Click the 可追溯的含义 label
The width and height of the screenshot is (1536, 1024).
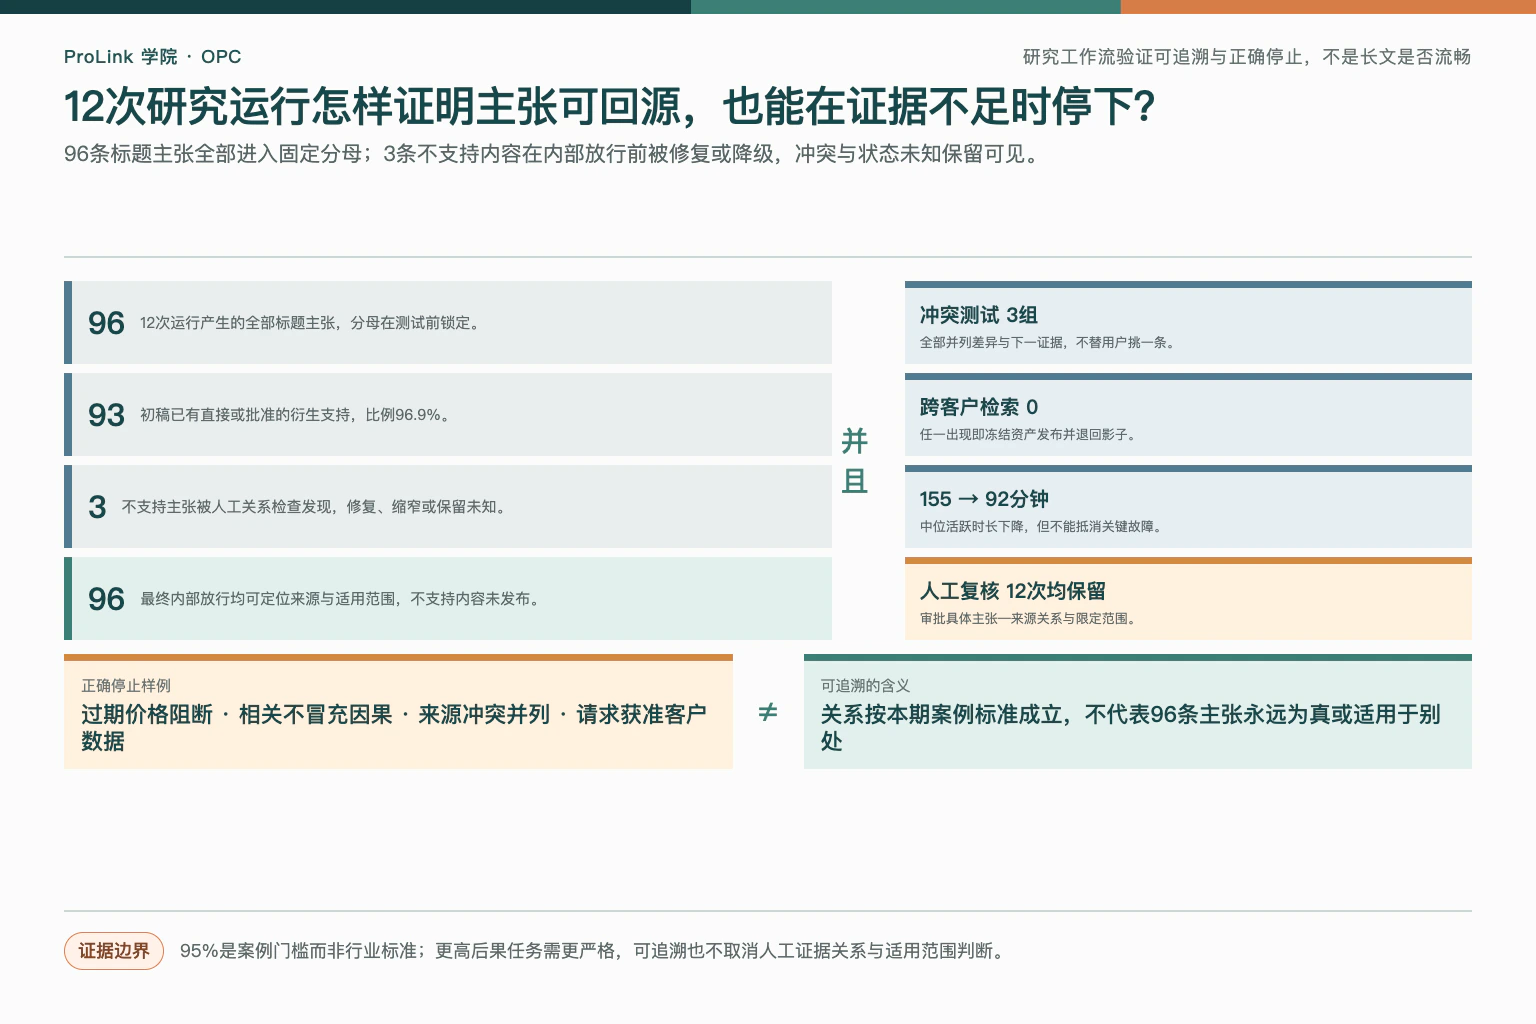tap(865, 686)
